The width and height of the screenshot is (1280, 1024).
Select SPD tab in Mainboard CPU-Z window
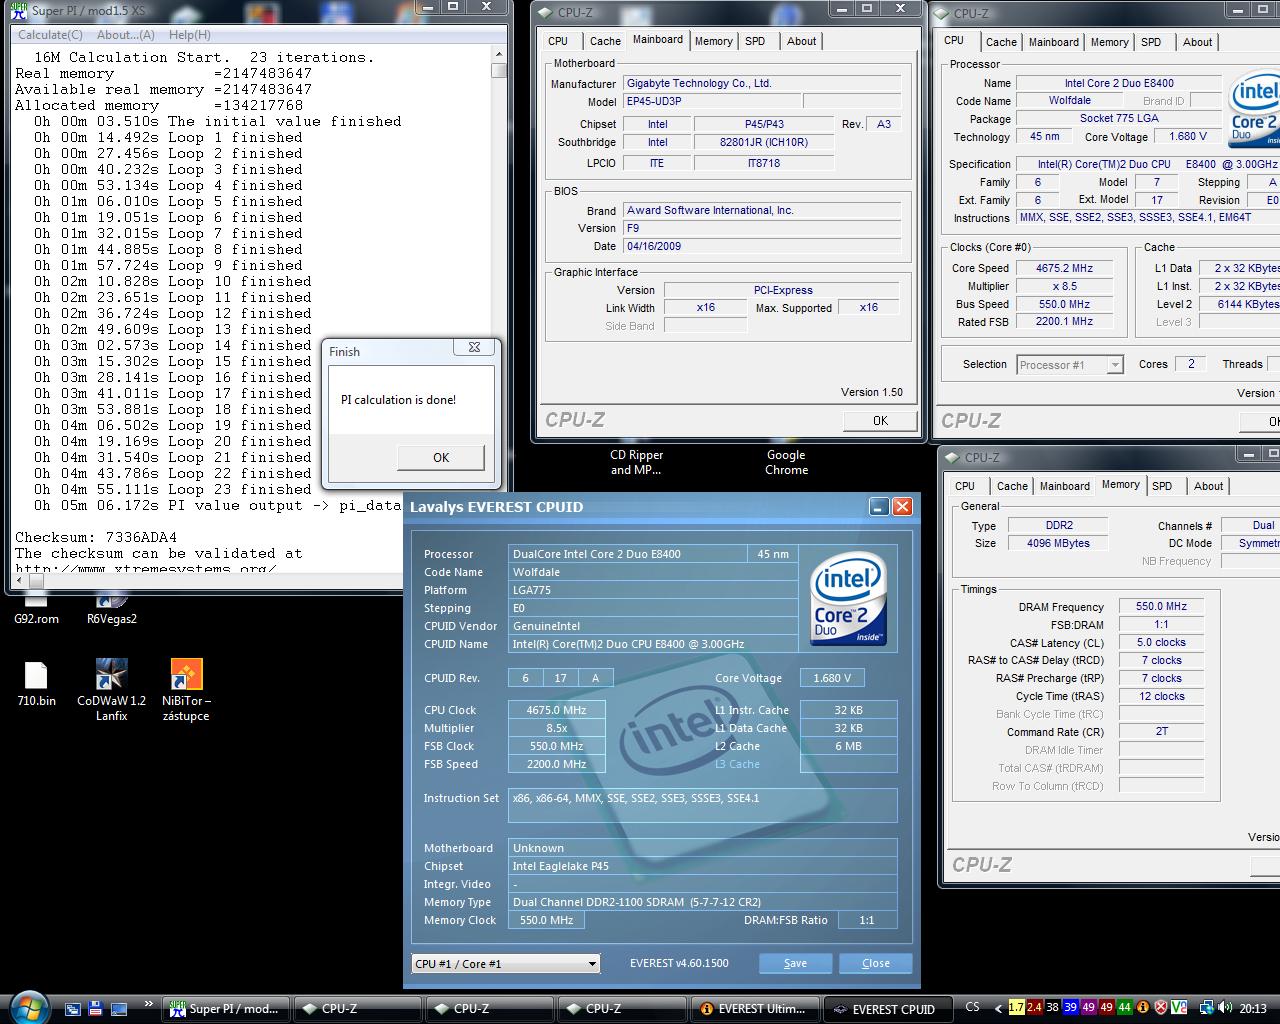[755, 41]
